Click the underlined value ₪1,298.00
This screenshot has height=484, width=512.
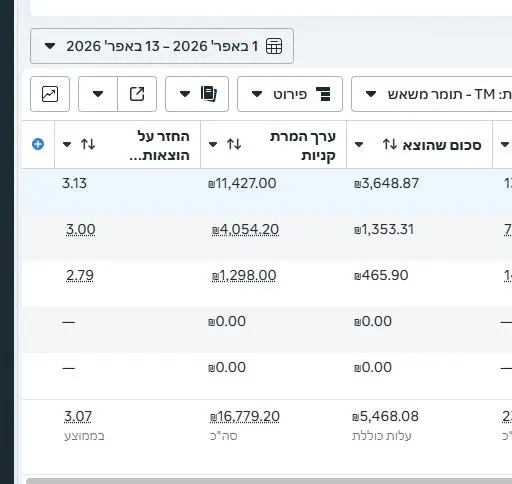point(244,275)
